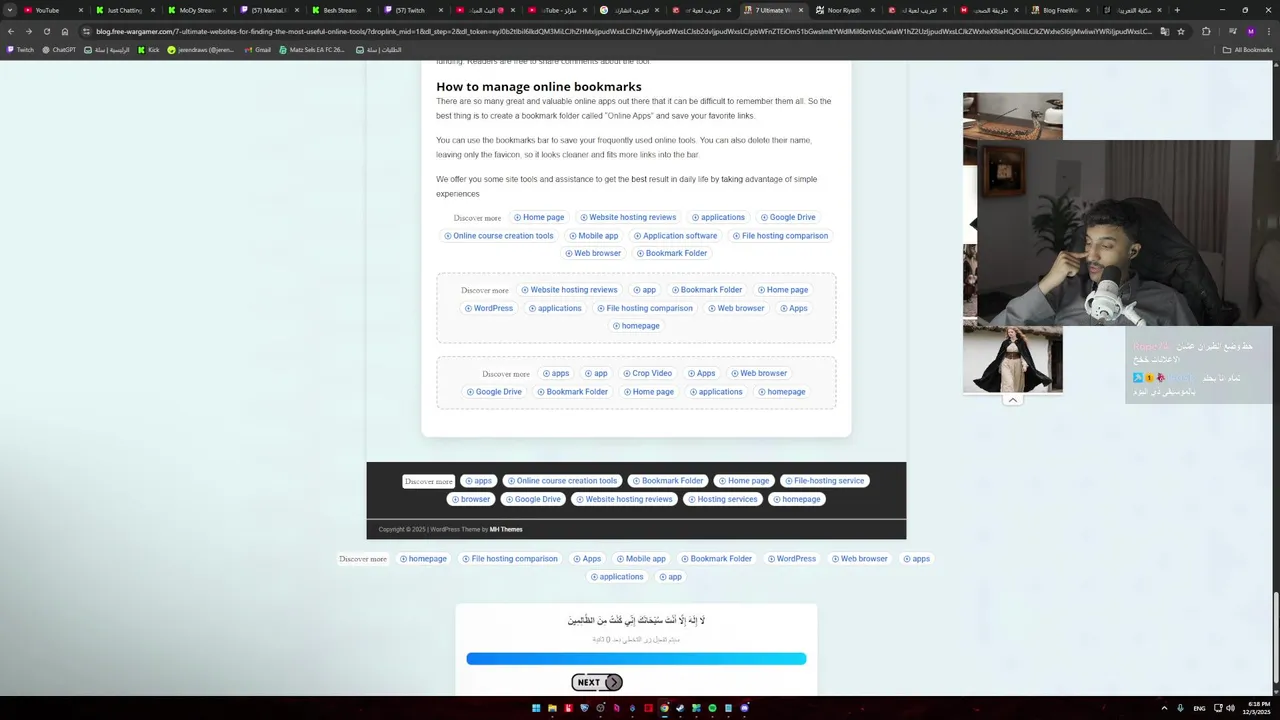Open the browser tag in the dark footer
1280x720 pixels.
pos(470,499)
